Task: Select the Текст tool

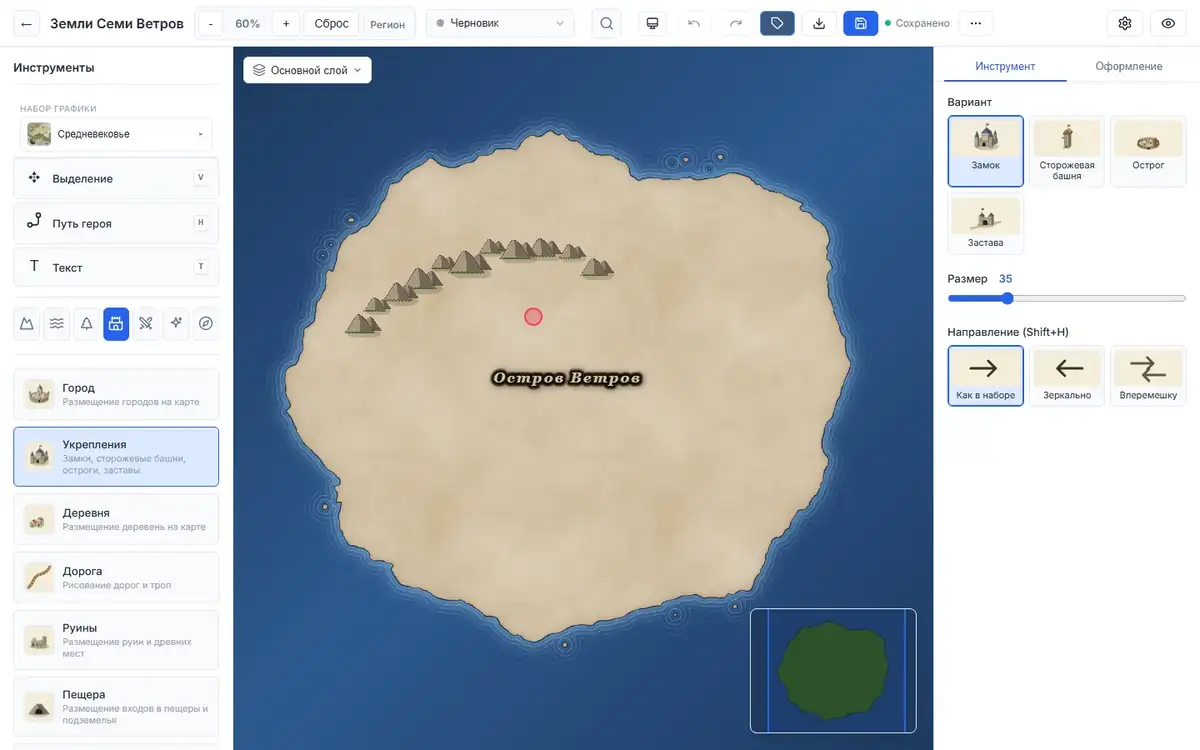Action: point(116,267)
